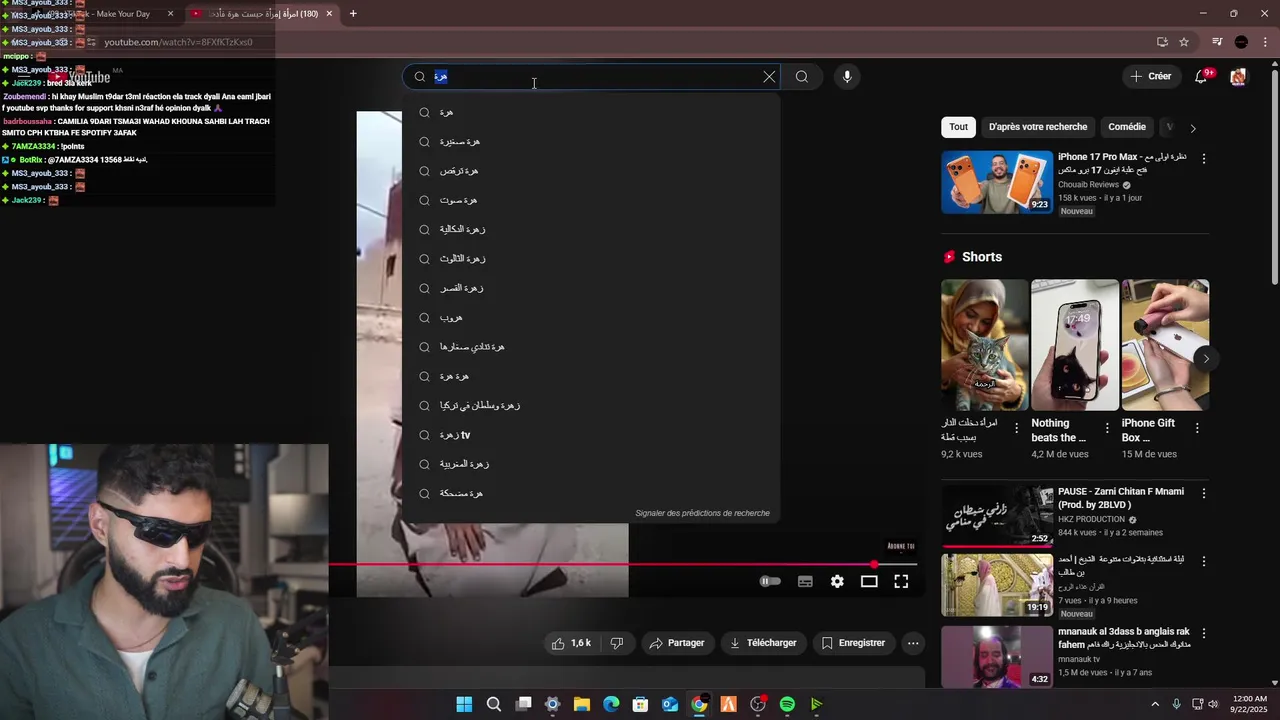The width and height of the screenshot is (1280, 720).
Task: Open Microsoft Edge from the taskbar
Action: [x=611, y=704]
